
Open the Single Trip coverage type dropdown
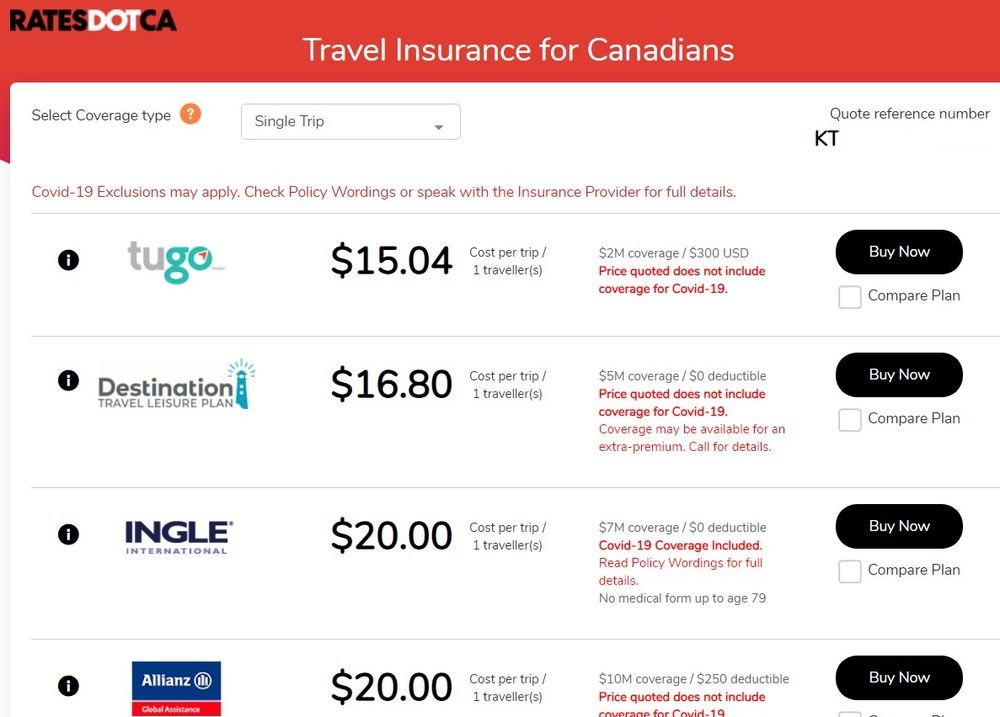click(351, 121)
